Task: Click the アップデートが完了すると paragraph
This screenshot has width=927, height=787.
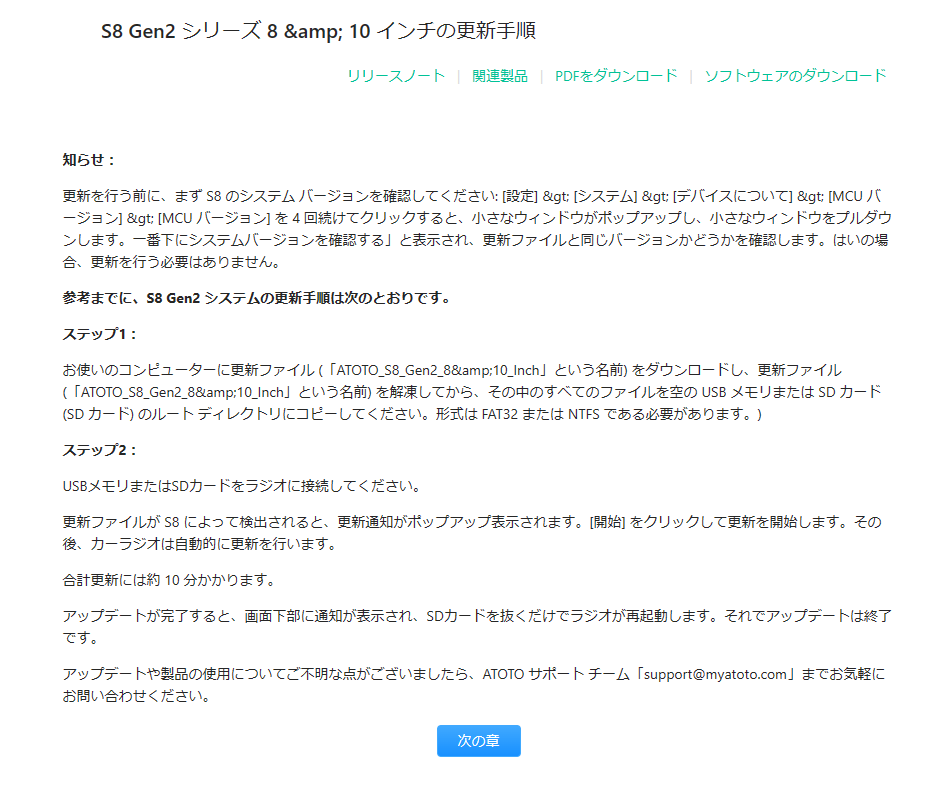Action: (x=477, y=627)
